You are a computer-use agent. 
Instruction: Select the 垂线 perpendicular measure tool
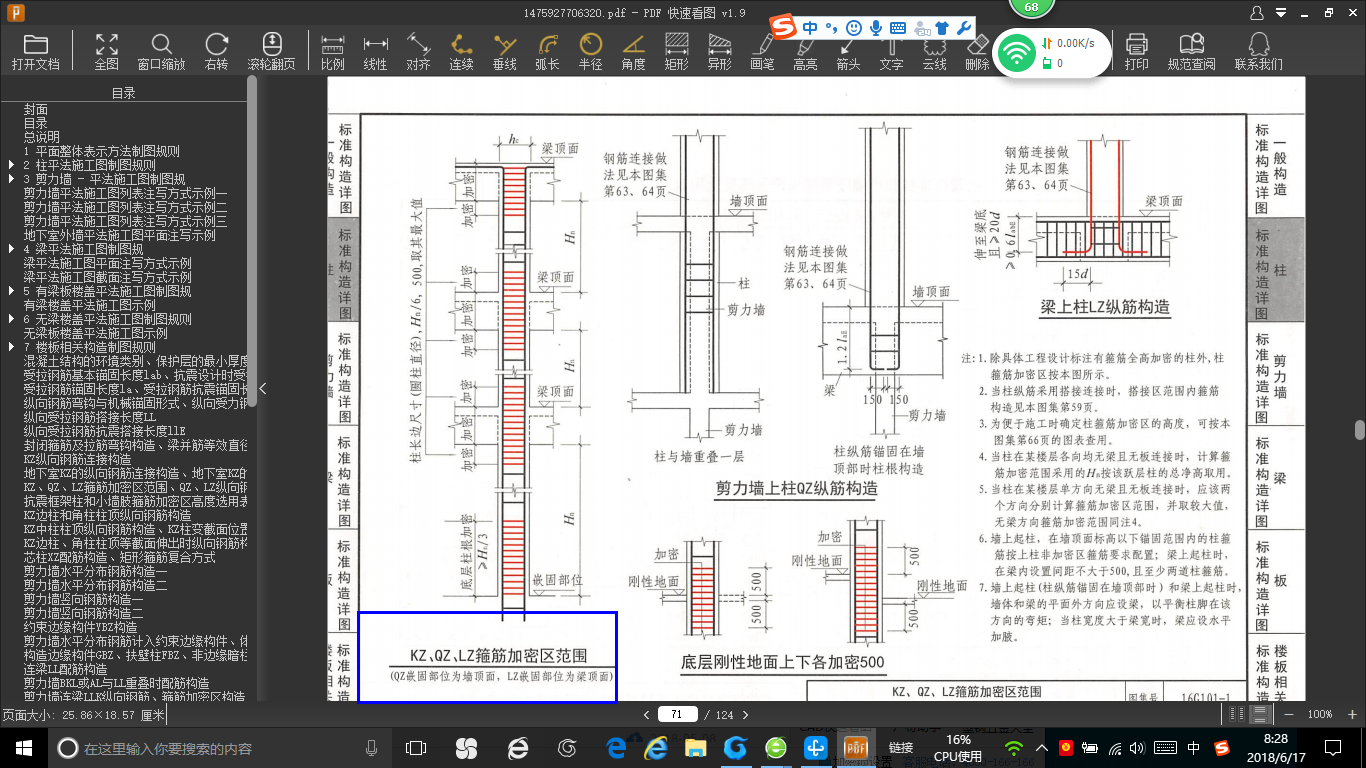tap(505, 52)
